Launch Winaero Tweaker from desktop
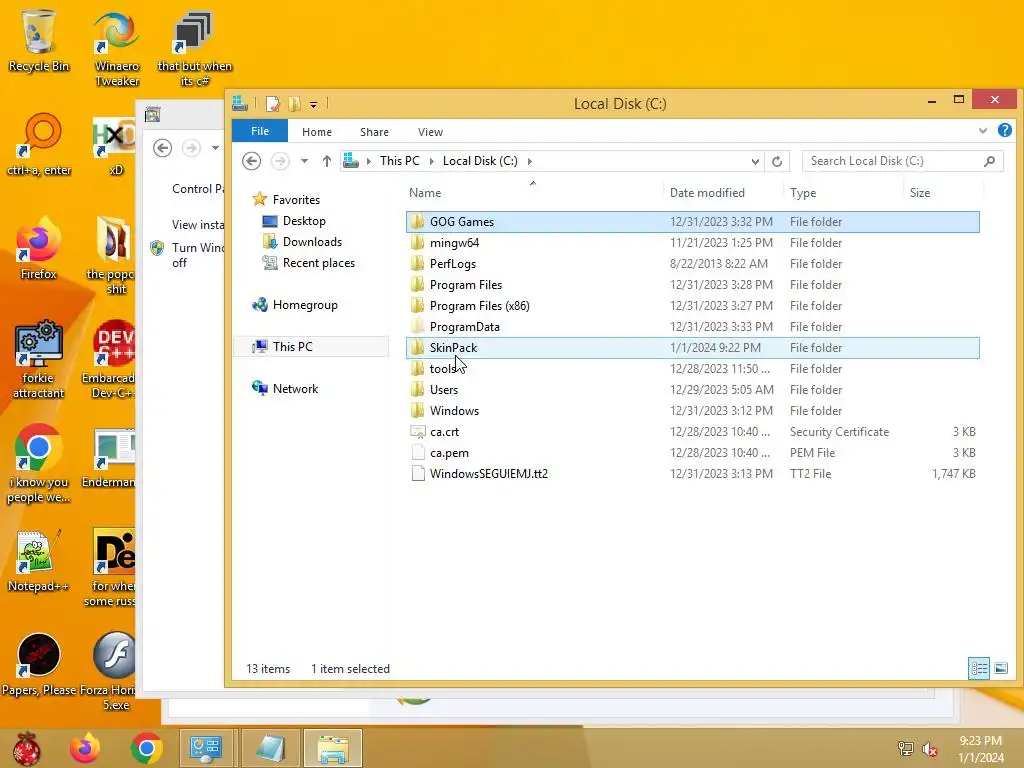Image resolution: width=1024 pixels, height=768 pixels. [117, 49]
